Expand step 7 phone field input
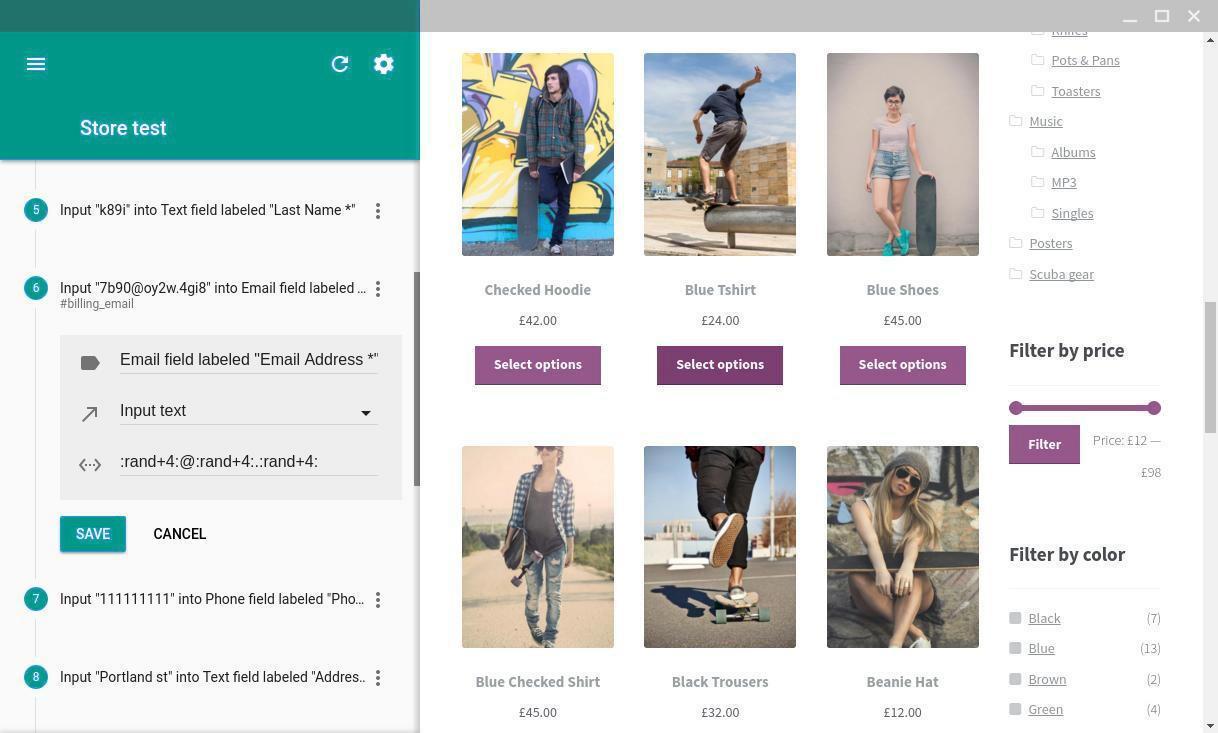Screen dimensions: 1218x733 (x=212, y=599)
